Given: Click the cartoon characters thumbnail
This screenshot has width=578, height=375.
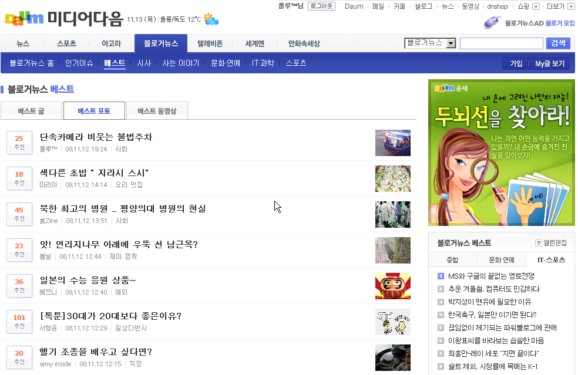Looking at the screenshot, I should [393, 322].
